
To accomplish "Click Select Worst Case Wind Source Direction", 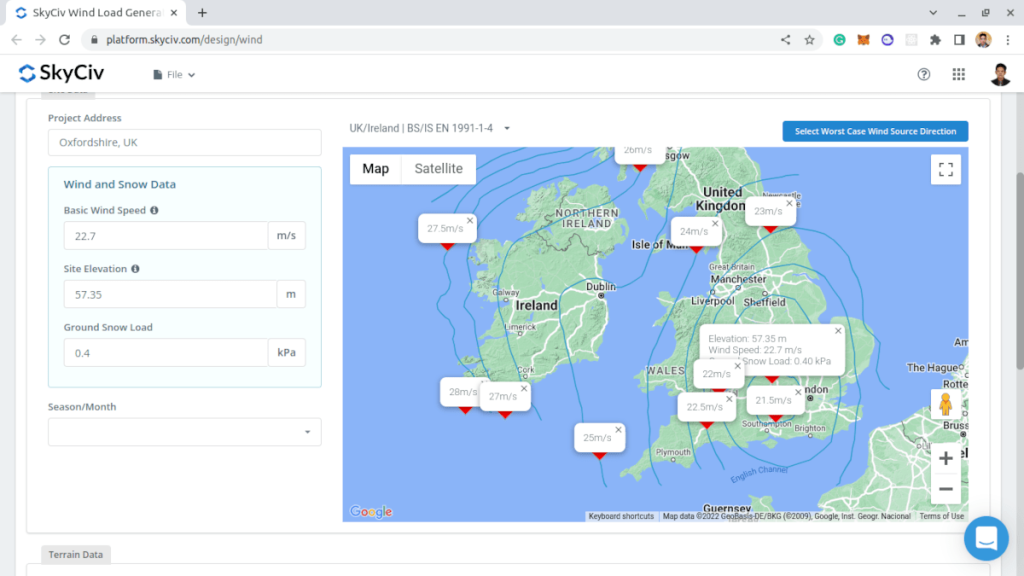I will tap(875, 131).
